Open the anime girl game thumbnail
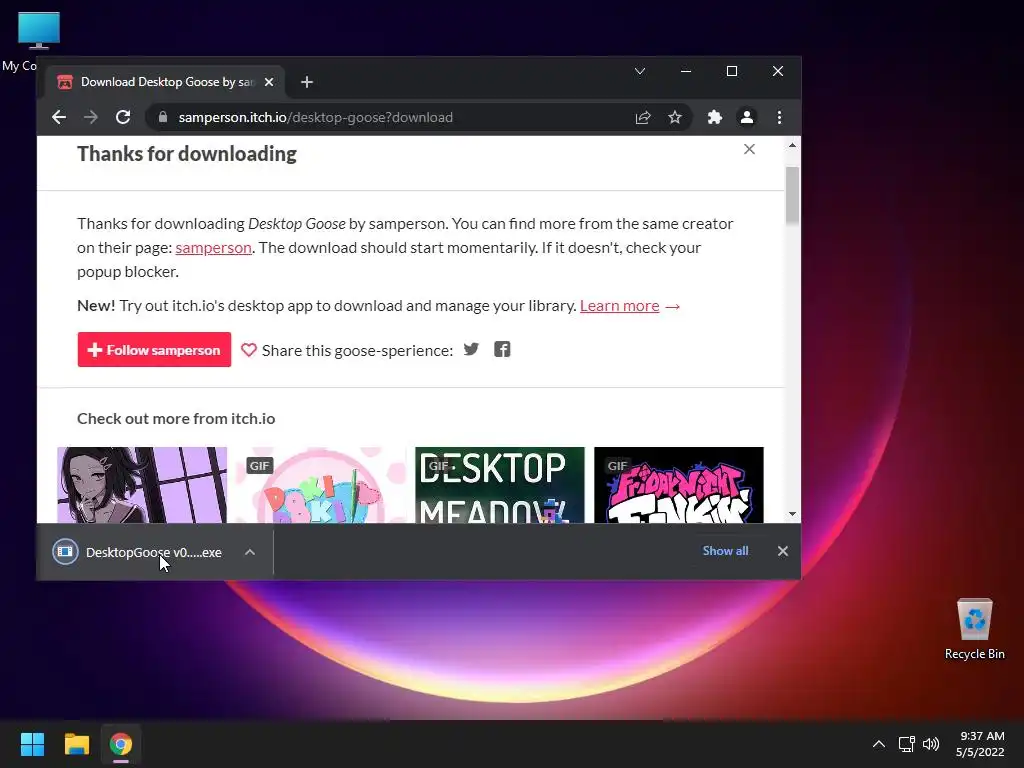 [x=142, y=485]
